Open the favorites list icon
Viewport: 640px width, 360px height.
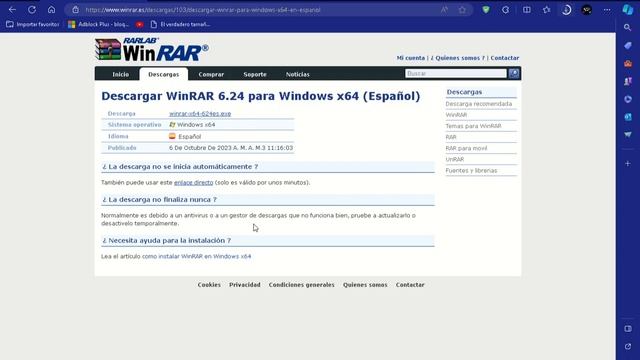tap(547, 10)
